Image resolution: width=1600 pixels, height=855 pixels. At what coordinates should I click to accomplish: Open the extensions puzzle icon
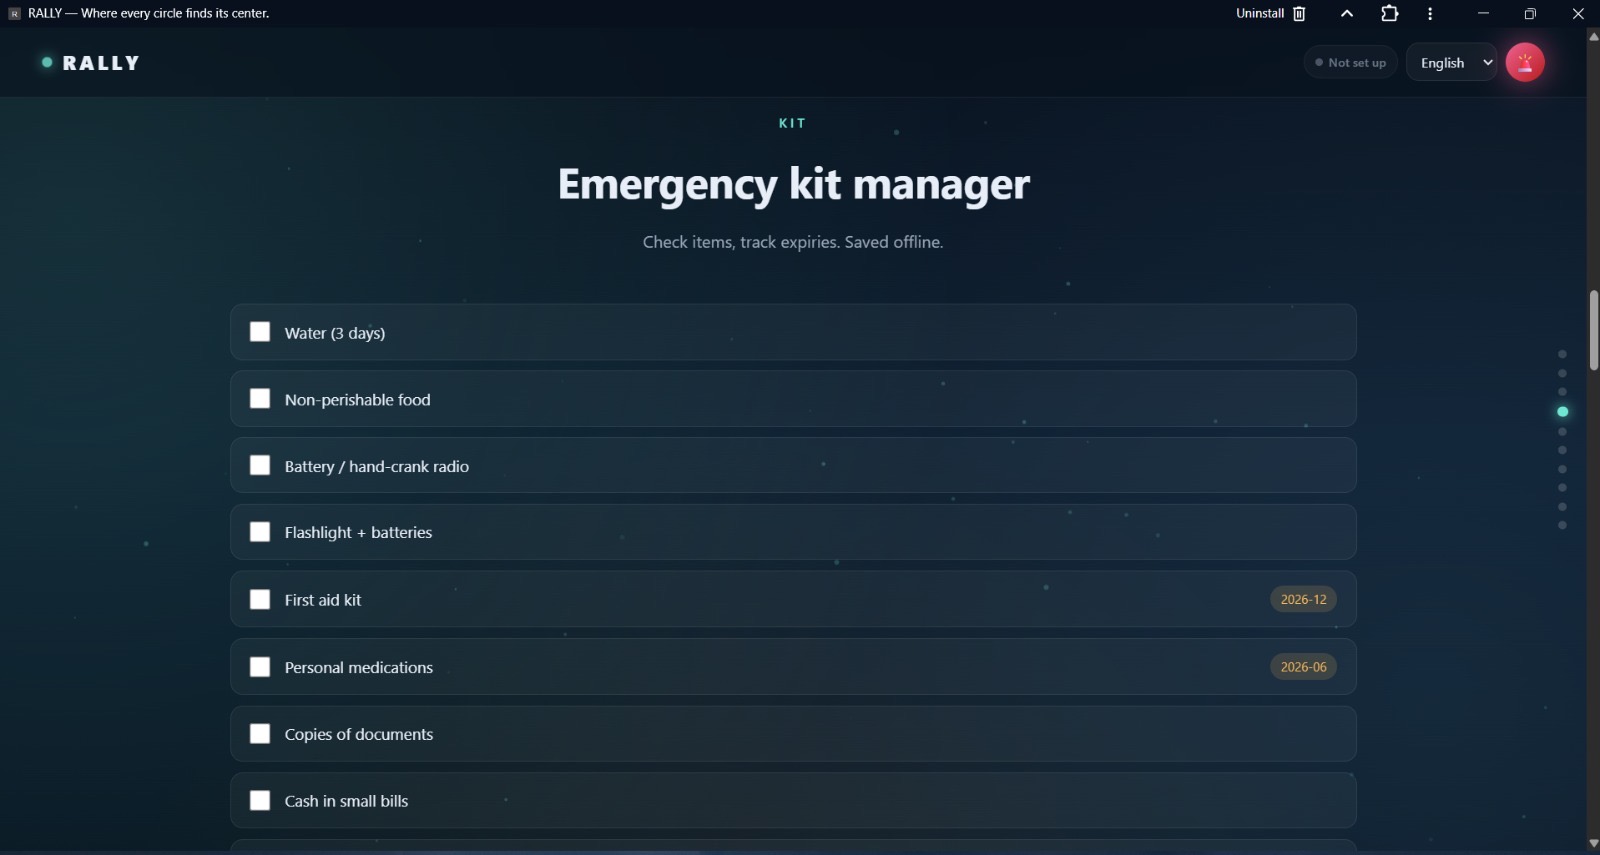[1390, 14]
